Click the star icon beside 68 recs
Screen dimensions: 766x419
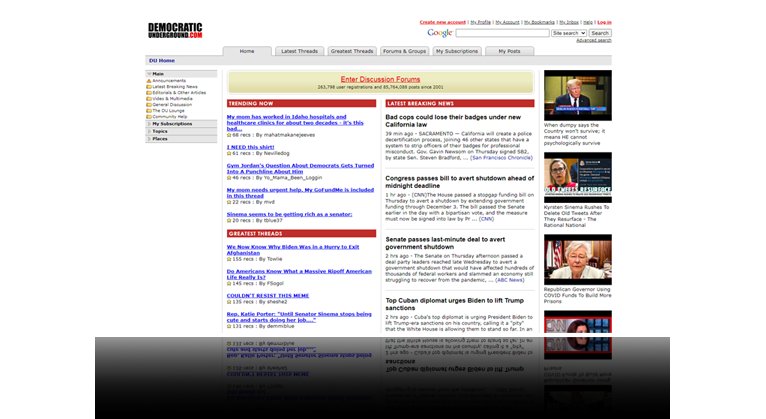click(229, 135)
